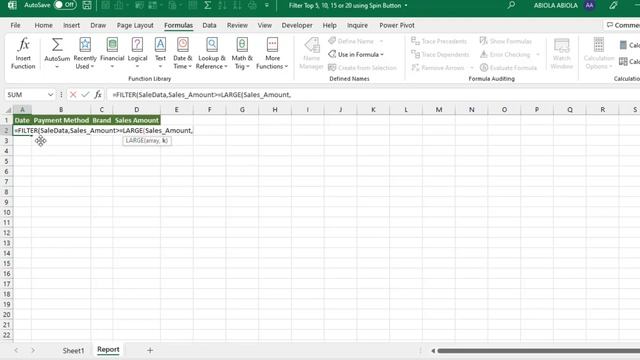Switch to the Data tab
The image size is (640, 360).
coord(209,25)
